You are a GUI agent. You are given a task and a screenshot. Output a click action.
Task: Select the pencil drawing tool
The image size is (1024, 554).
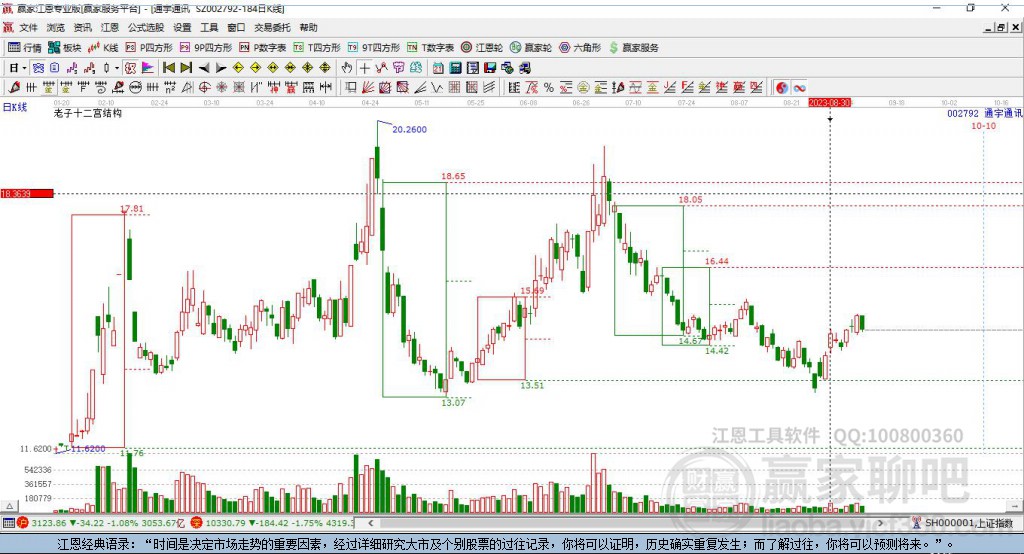pos(14,88)
